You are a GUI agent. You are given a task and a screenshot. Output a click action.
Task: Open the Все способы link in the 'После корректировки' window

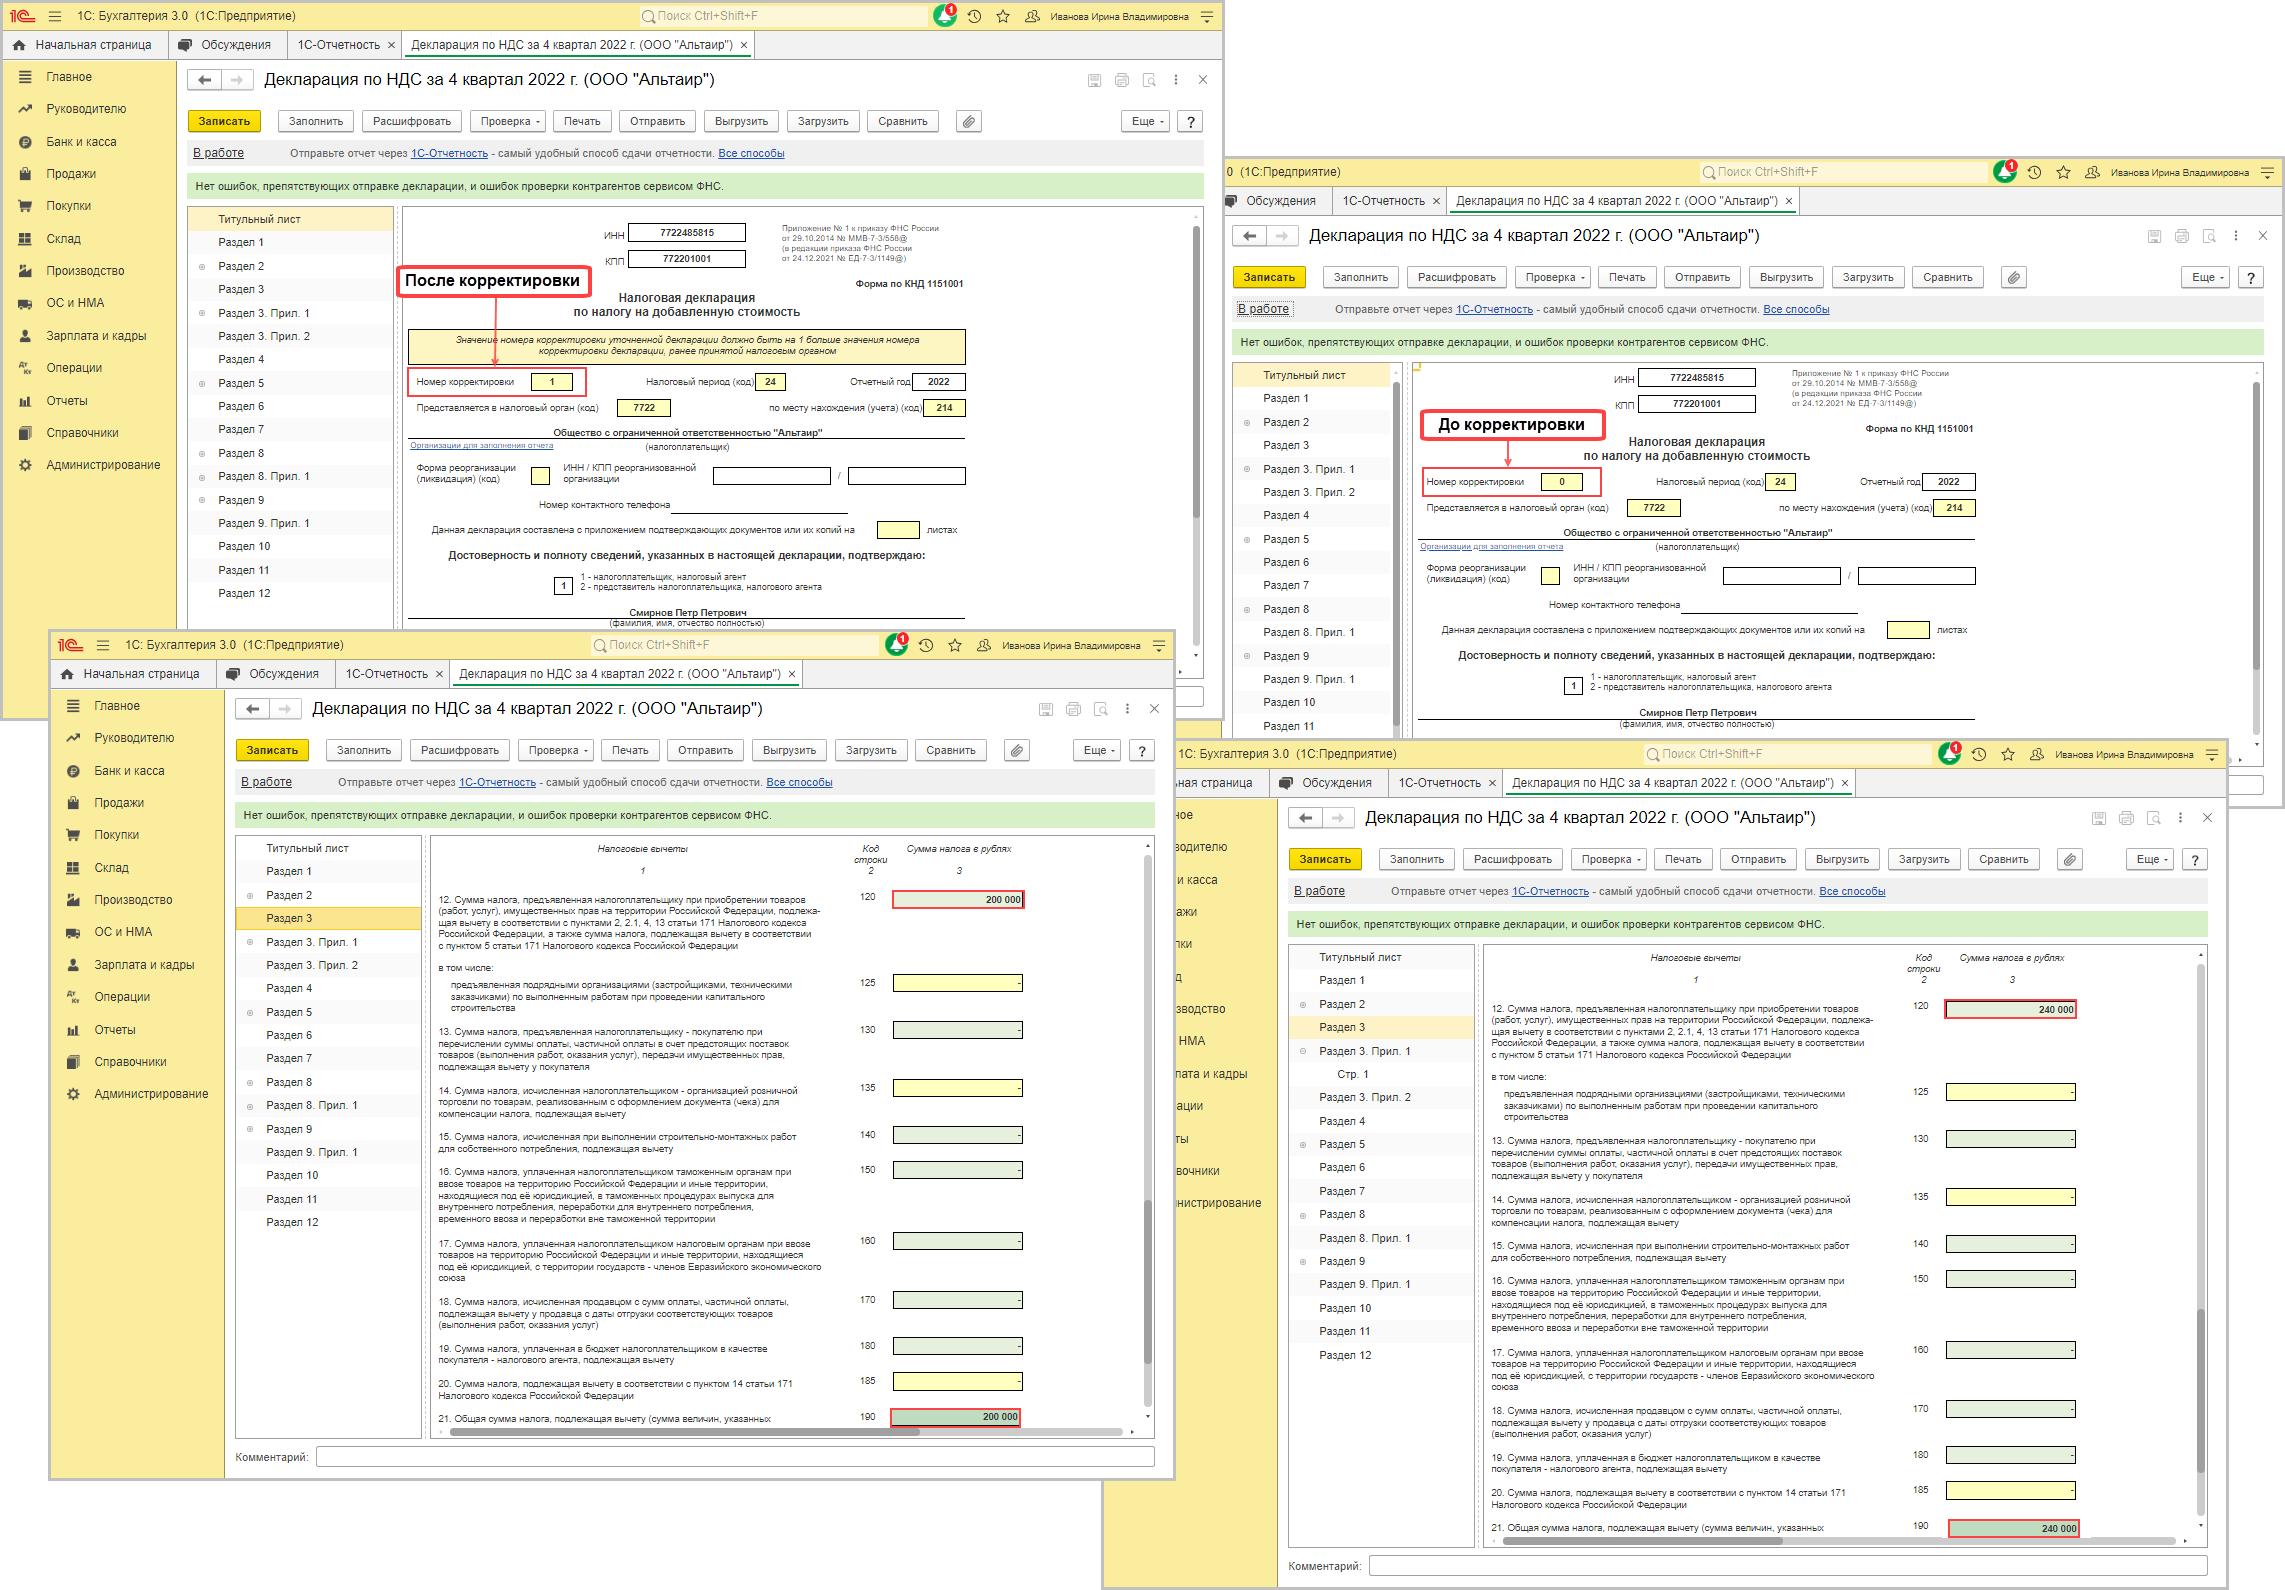pos(751,154)
